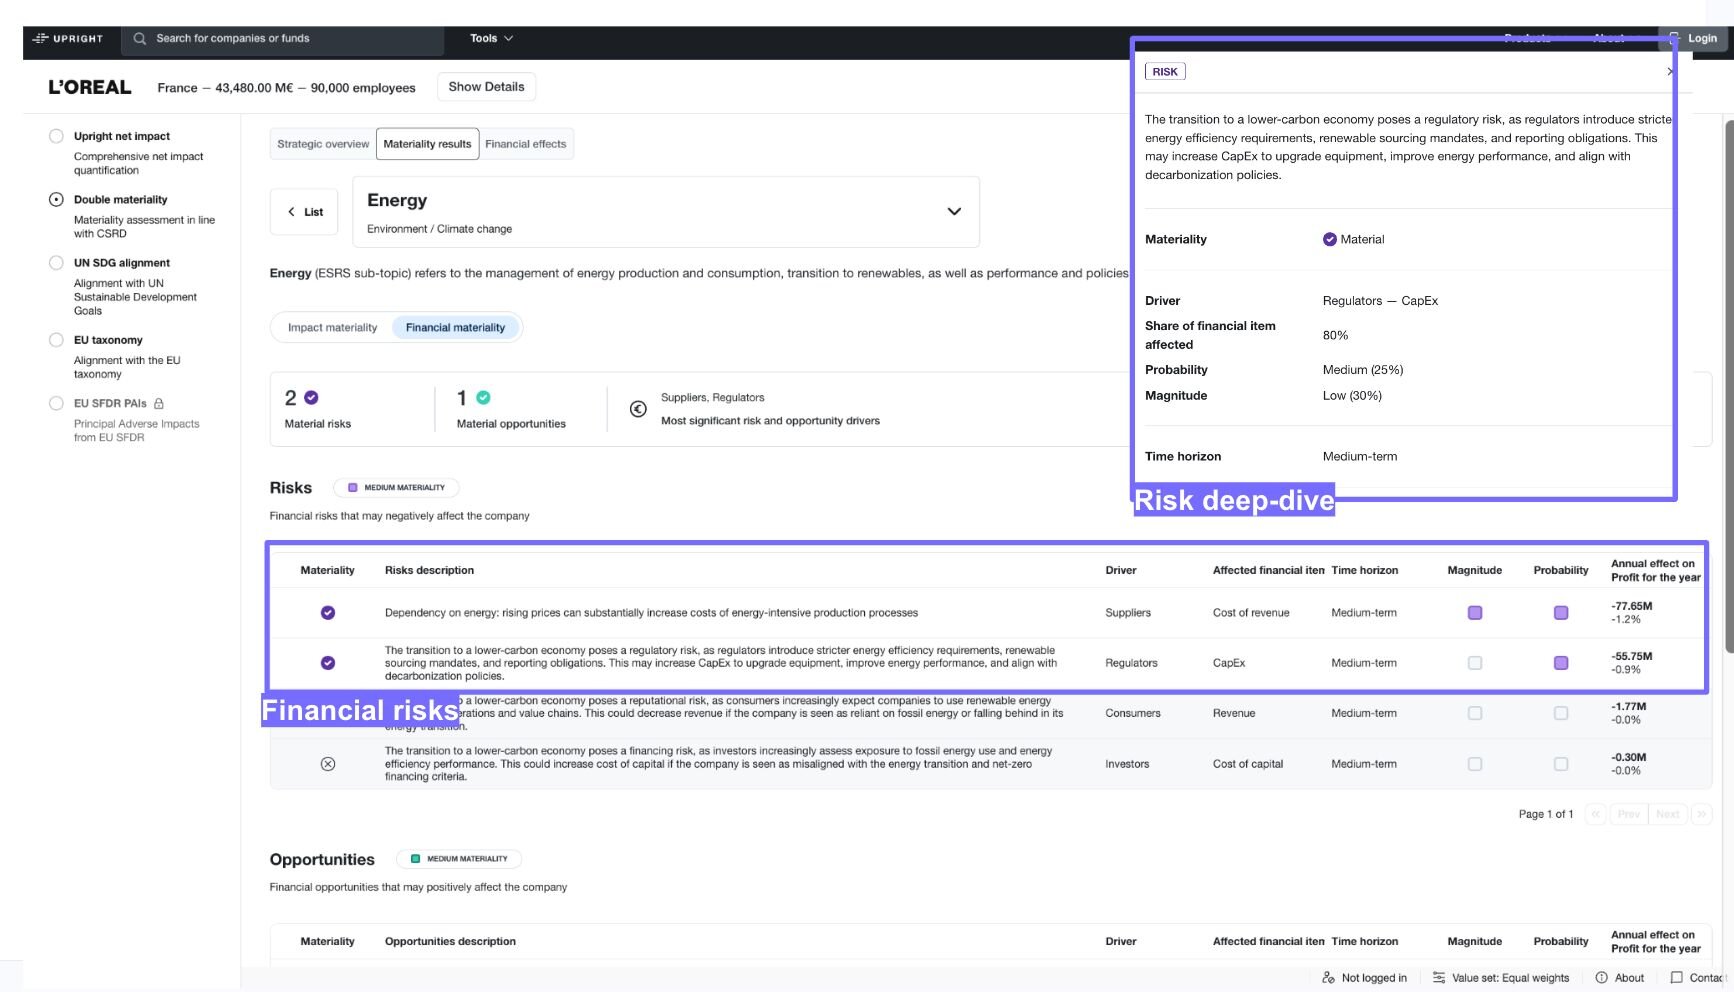Select EU taxonomy radio button
Image resolution: width=1734 pixels, height=992 pixels.
tap(56, 340)
